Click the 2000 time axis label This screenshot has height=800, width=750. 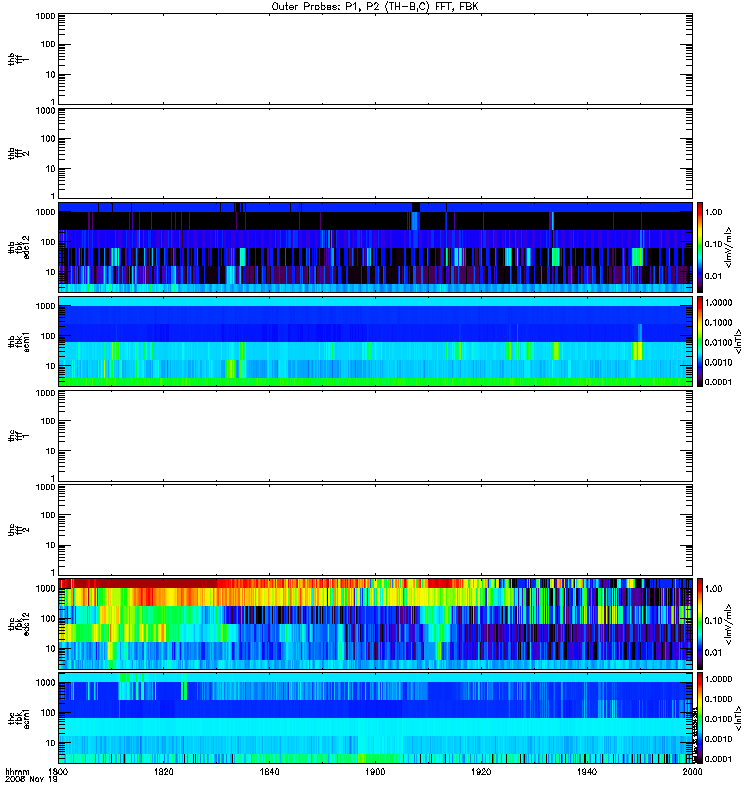pos(692,772)
